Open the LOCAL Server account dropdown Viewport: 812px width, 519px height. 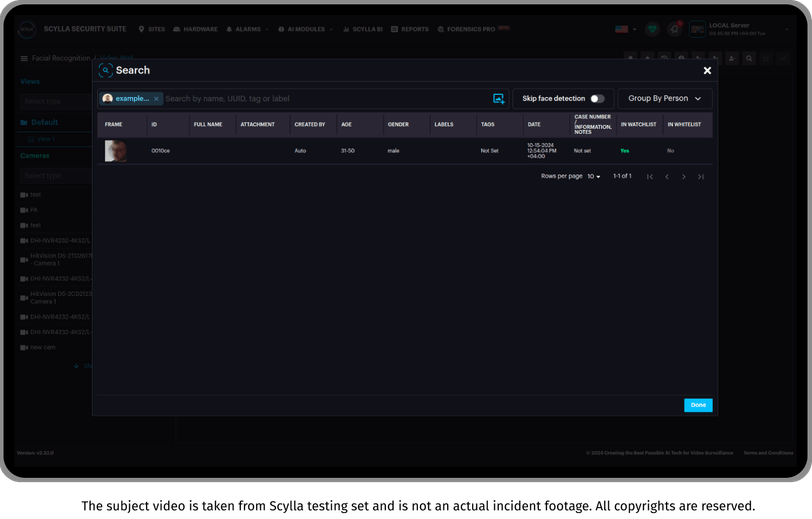pyautogui.click(x=740, y=29)
